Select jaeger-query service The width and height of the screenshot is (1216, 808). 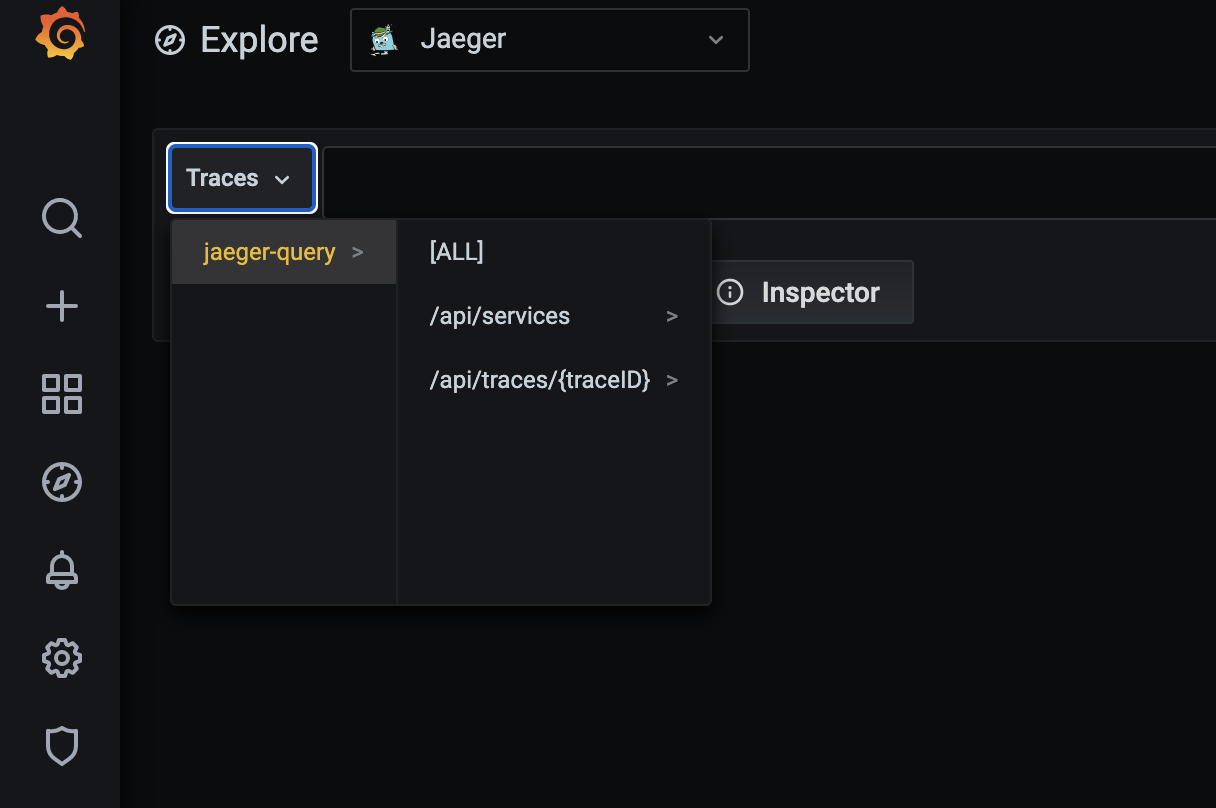tap(284, 252)
